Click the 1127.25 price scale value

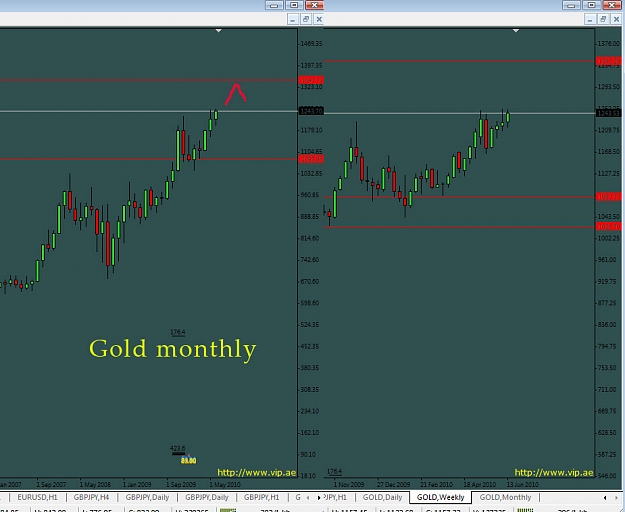(609, 173)
